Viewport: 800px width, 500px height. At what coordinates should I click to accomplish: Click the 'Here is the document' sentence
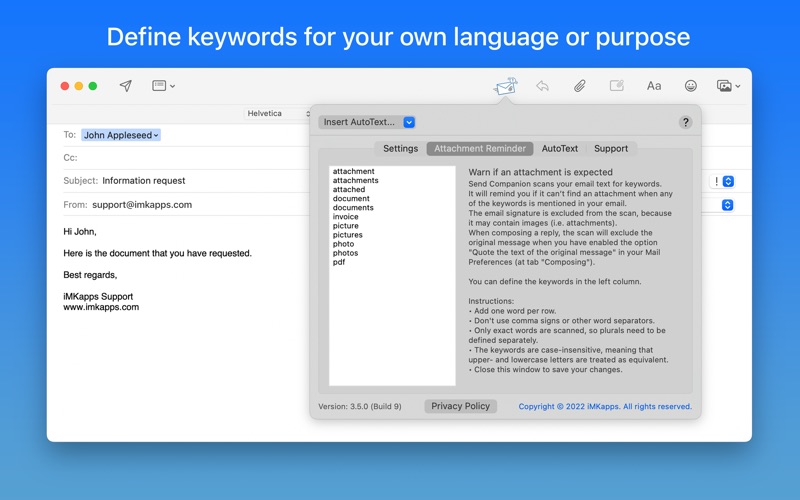tap(157, 253)
